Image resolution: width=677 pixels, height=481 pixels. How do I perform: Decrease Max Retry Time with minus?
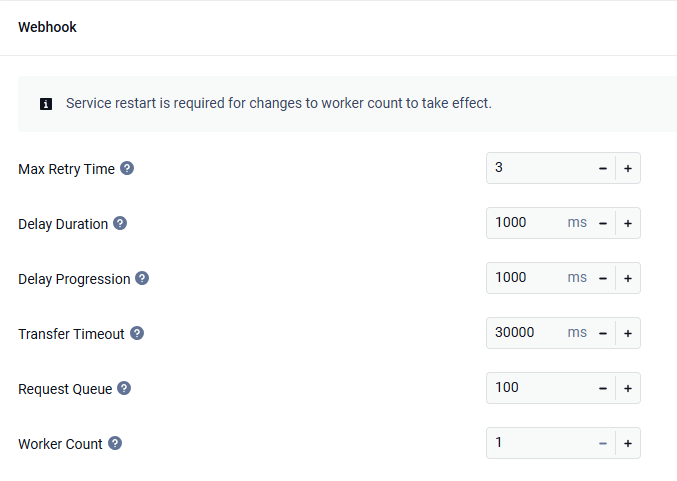(x=603, y=168)
